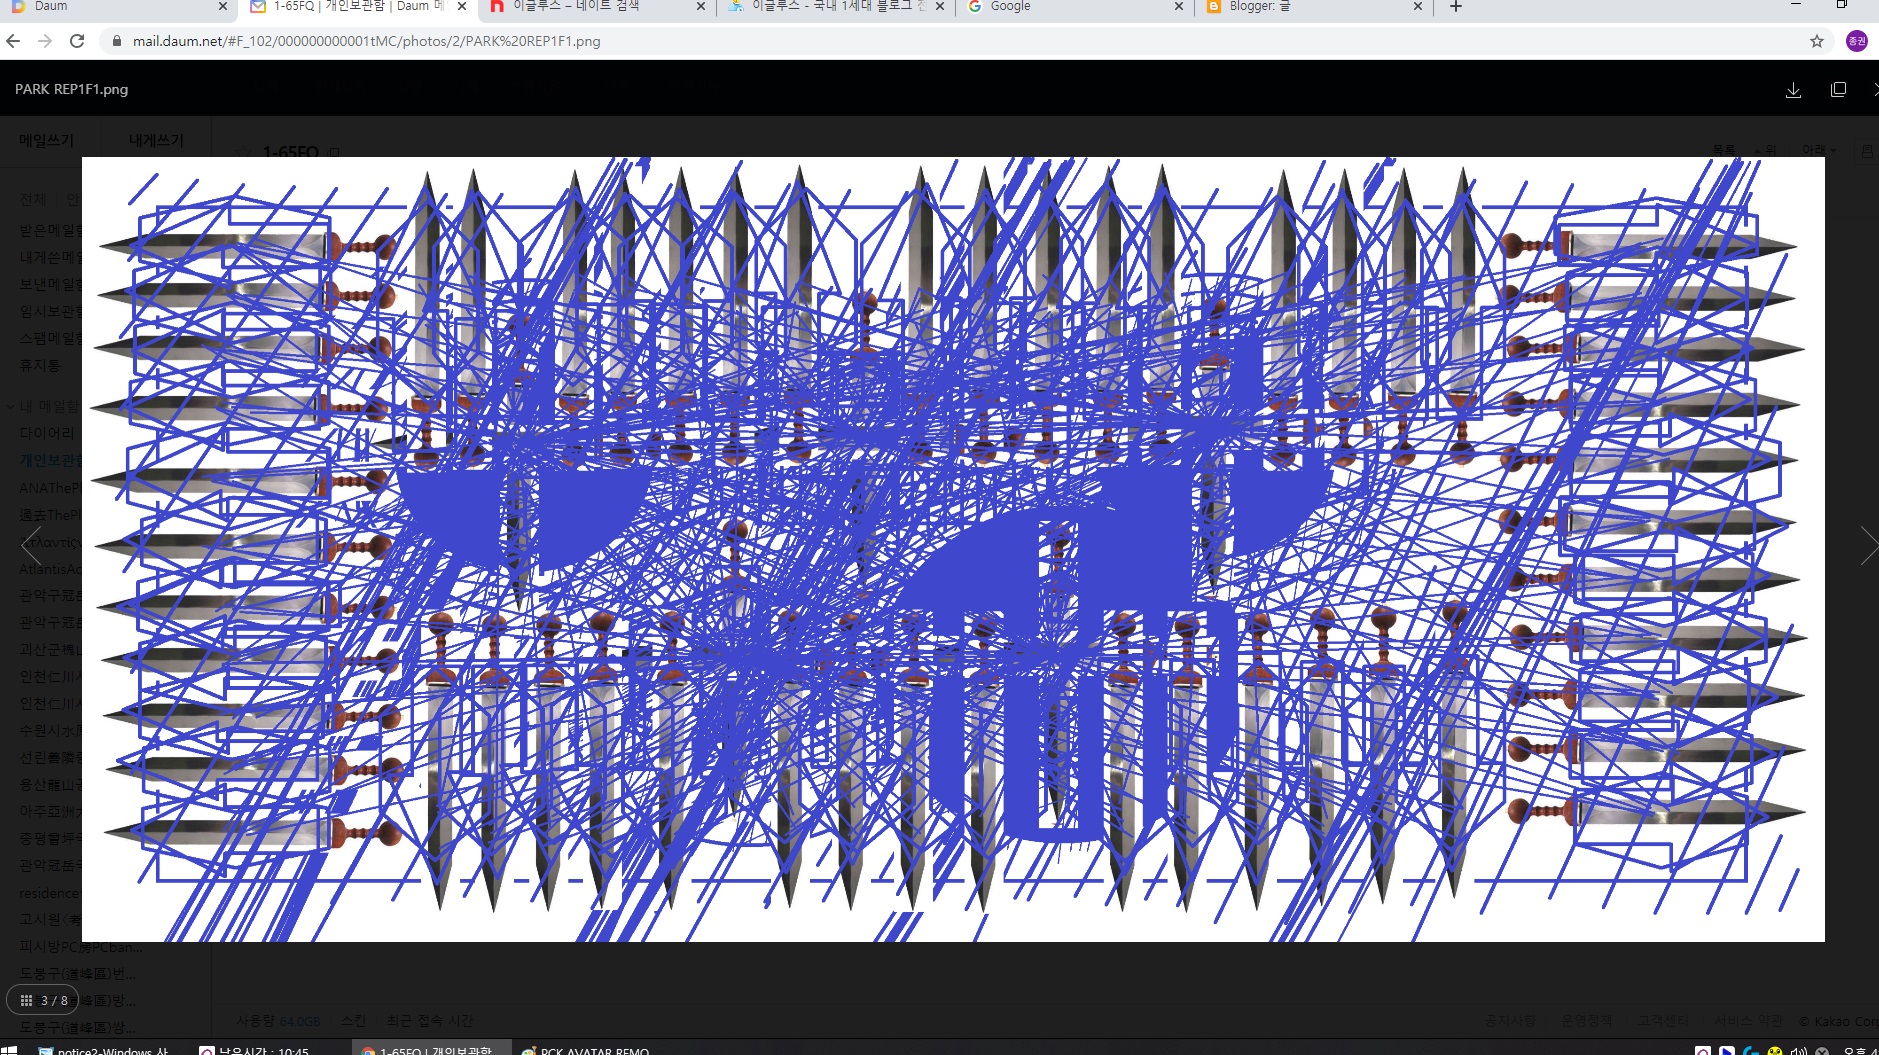Viewport: 1879px width, 1055px height.
Task: Open a new browser tab
Action: pos(1456,6)
